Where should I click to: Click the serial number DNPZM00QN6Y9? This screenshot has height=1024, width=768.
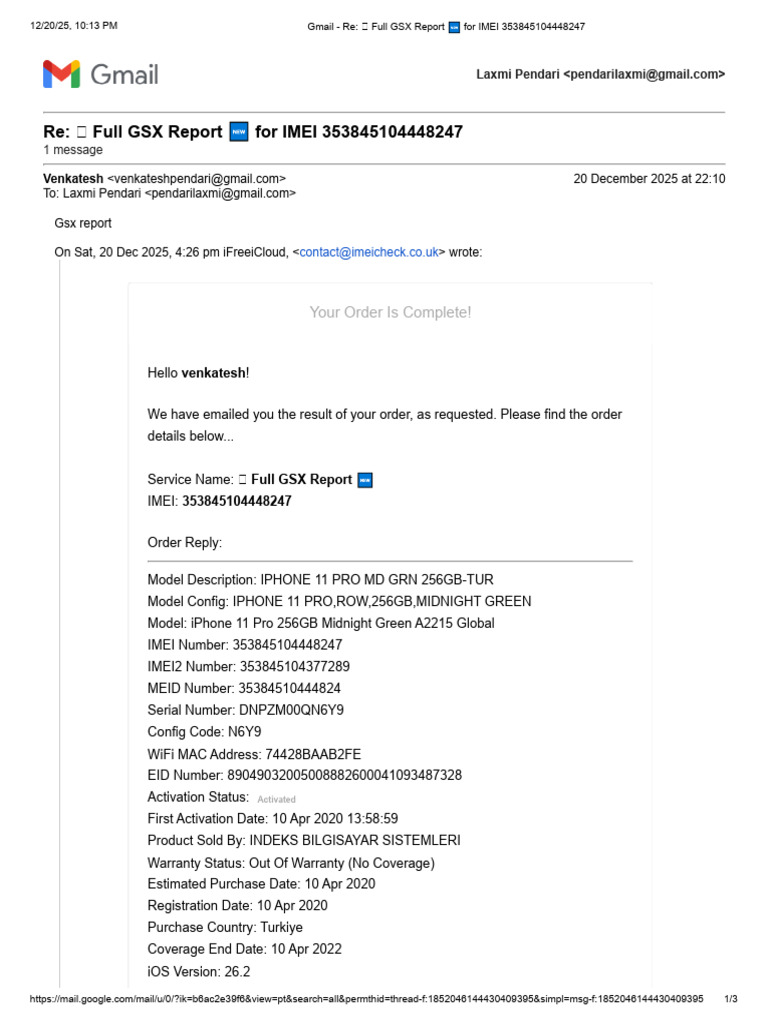point(291,710)
